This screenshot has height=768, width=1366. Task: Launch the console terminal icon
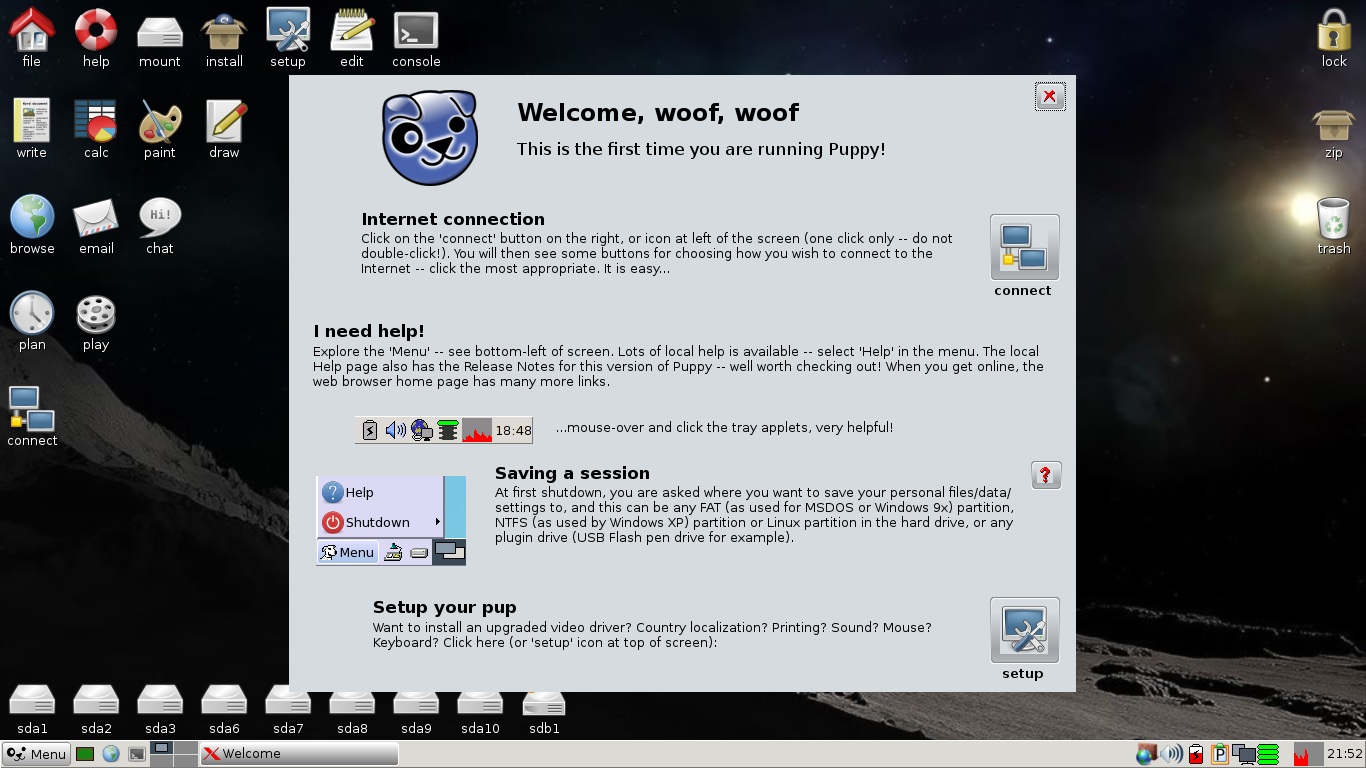416,30
